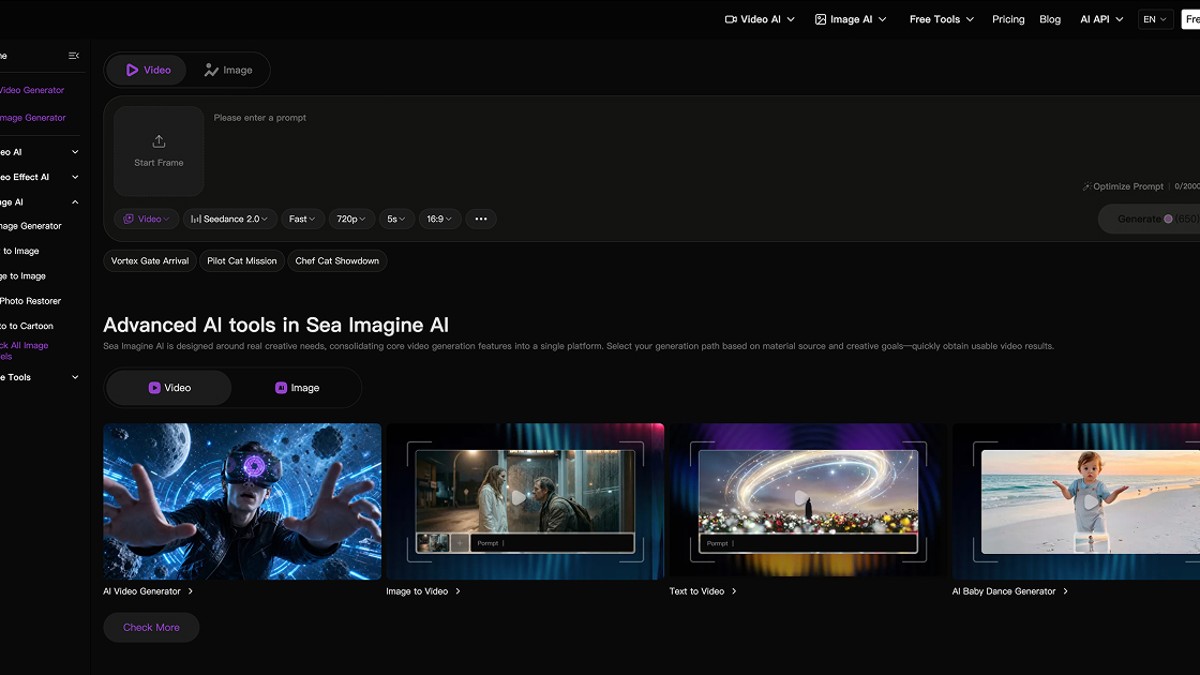
Task: Open Photo to Cartoon in the sidebar
Action: click(x=27, y=326)
